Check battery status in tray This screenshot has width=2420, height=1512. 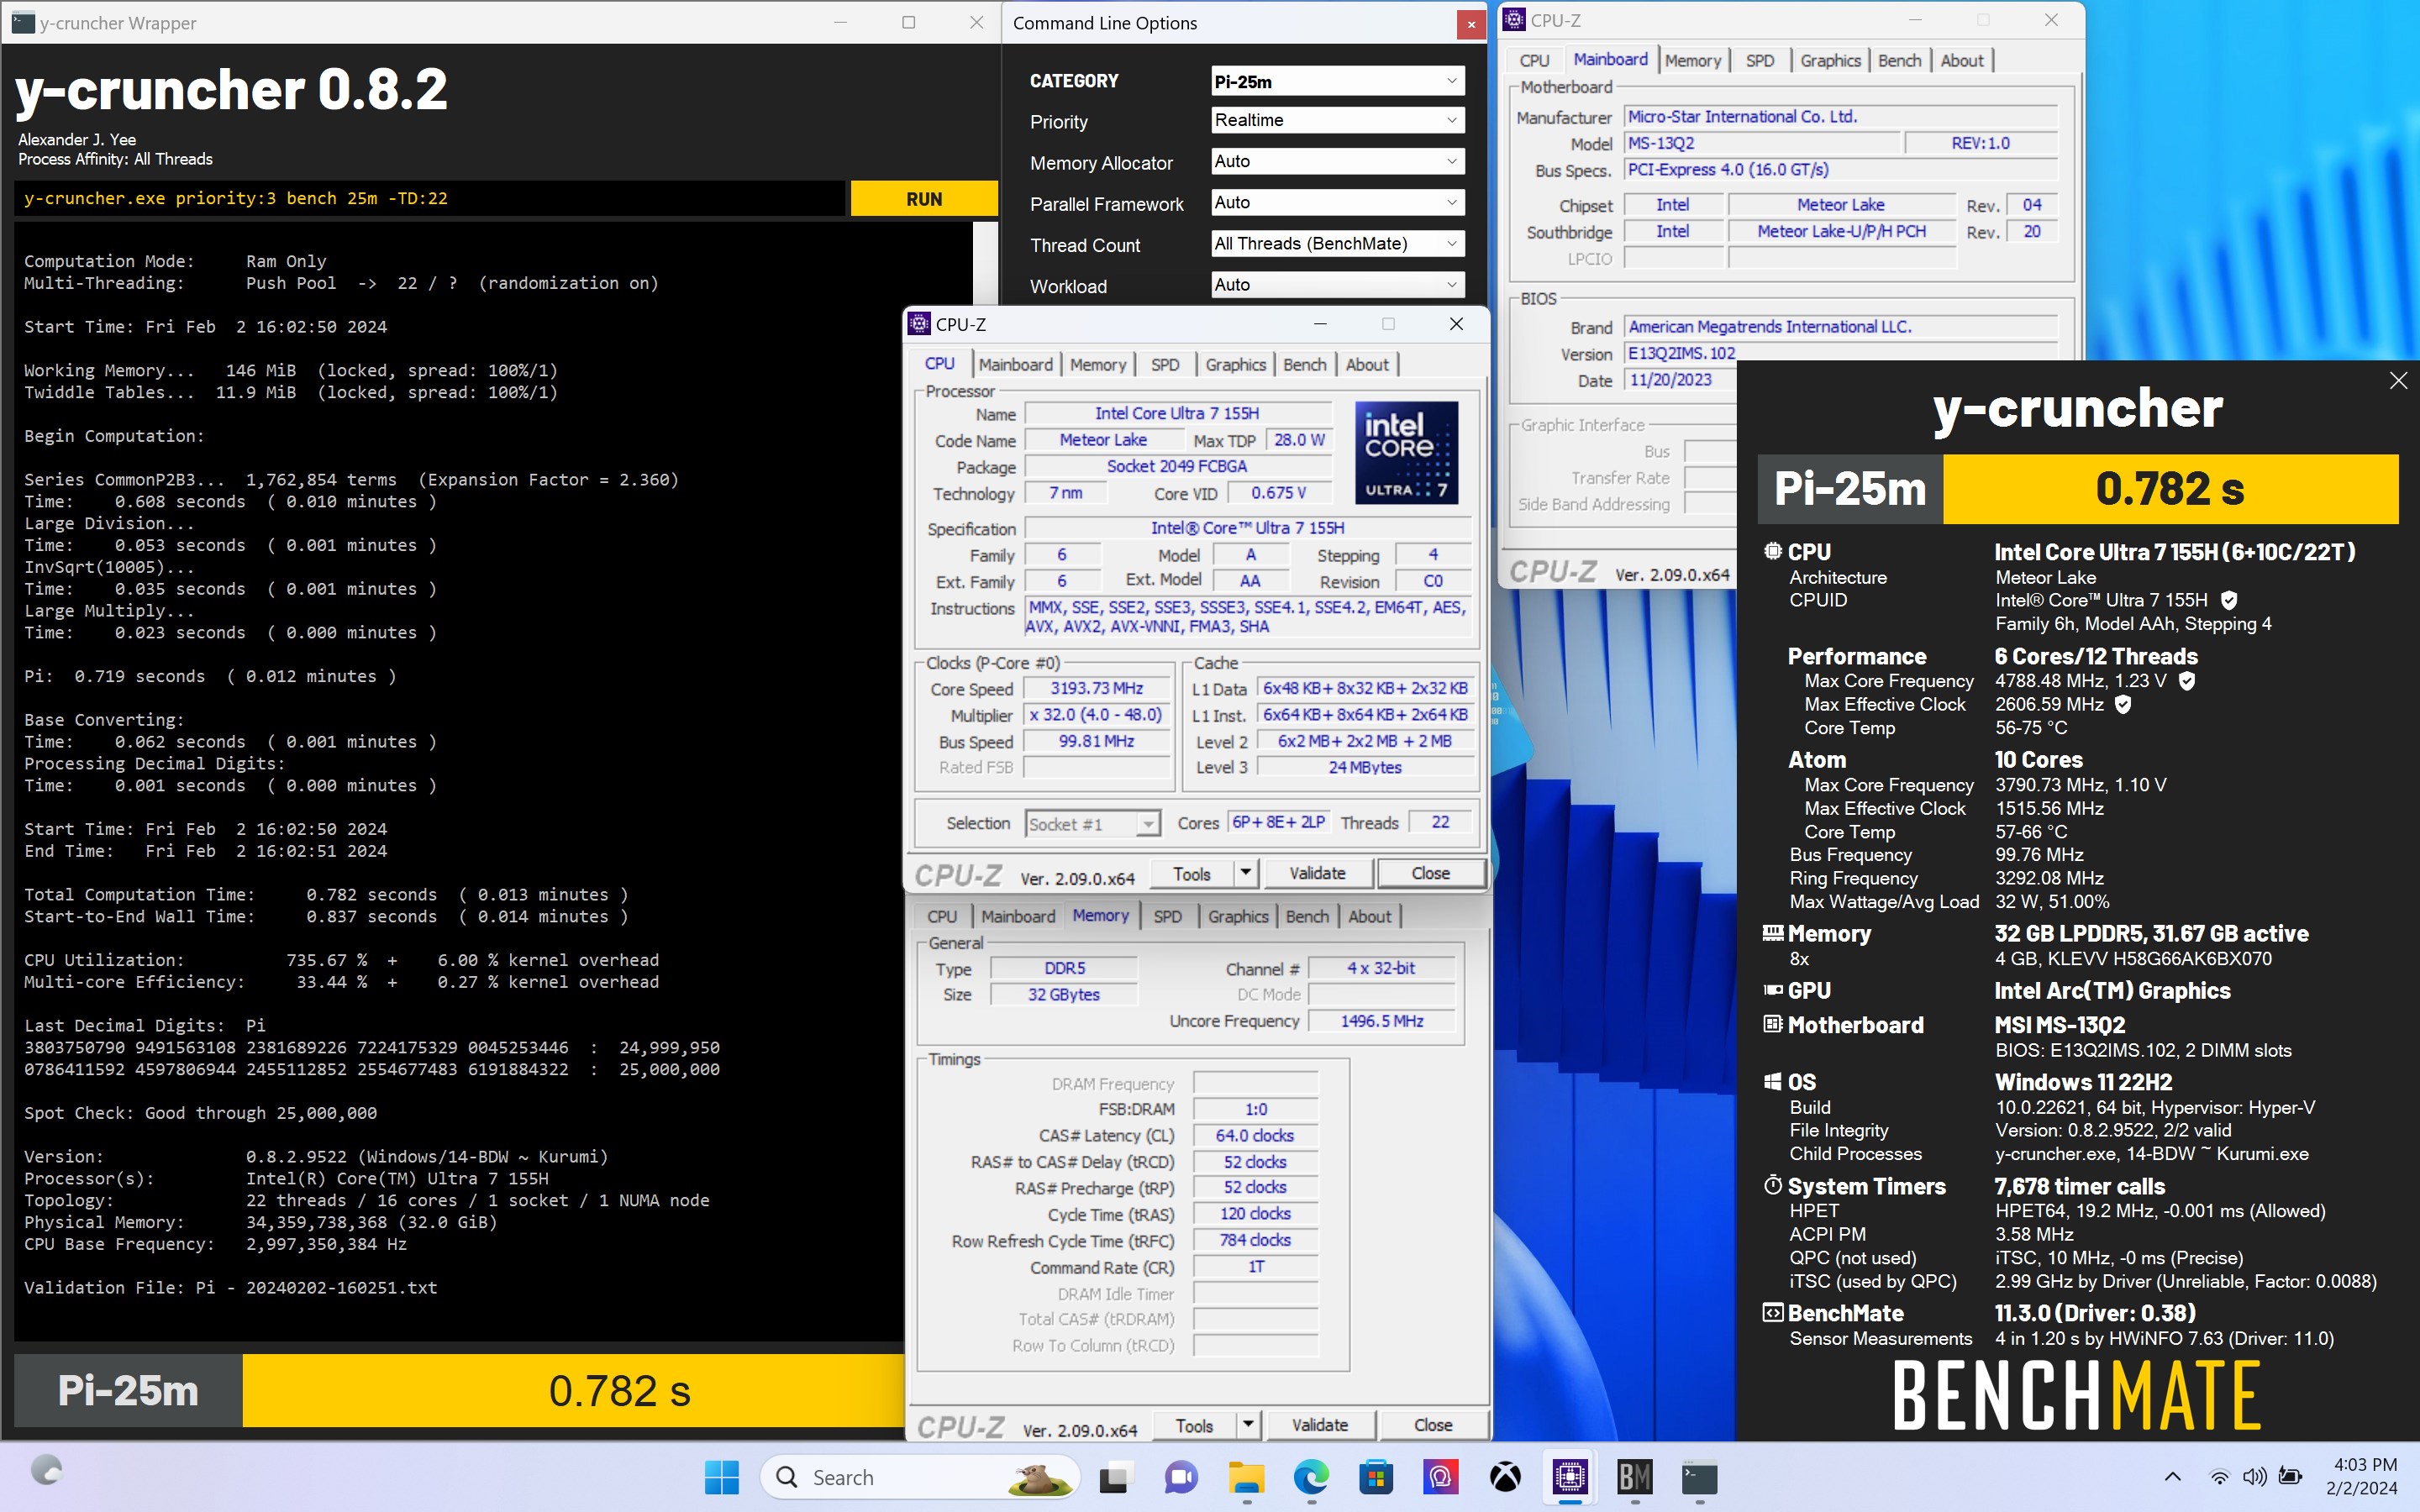point(2290,1476)
